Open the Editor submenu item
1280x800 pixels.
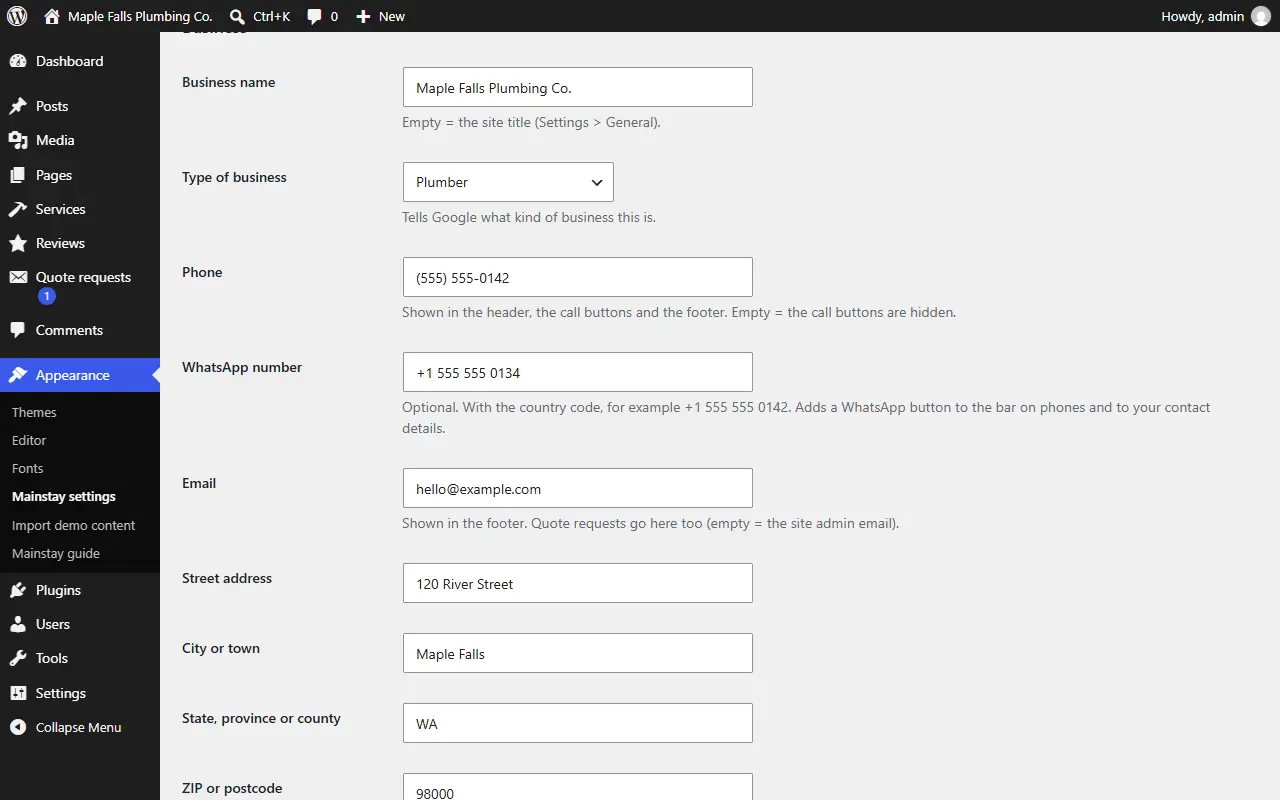point(29,440)
